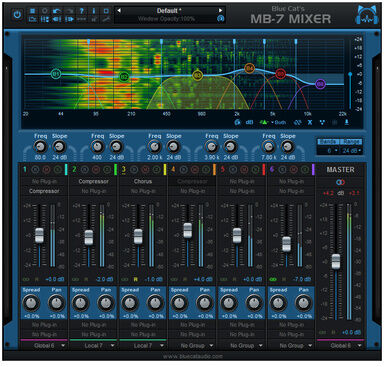
Task: Open band 1 Global 6 group dropdown
Action: click(x=44, y=346)
